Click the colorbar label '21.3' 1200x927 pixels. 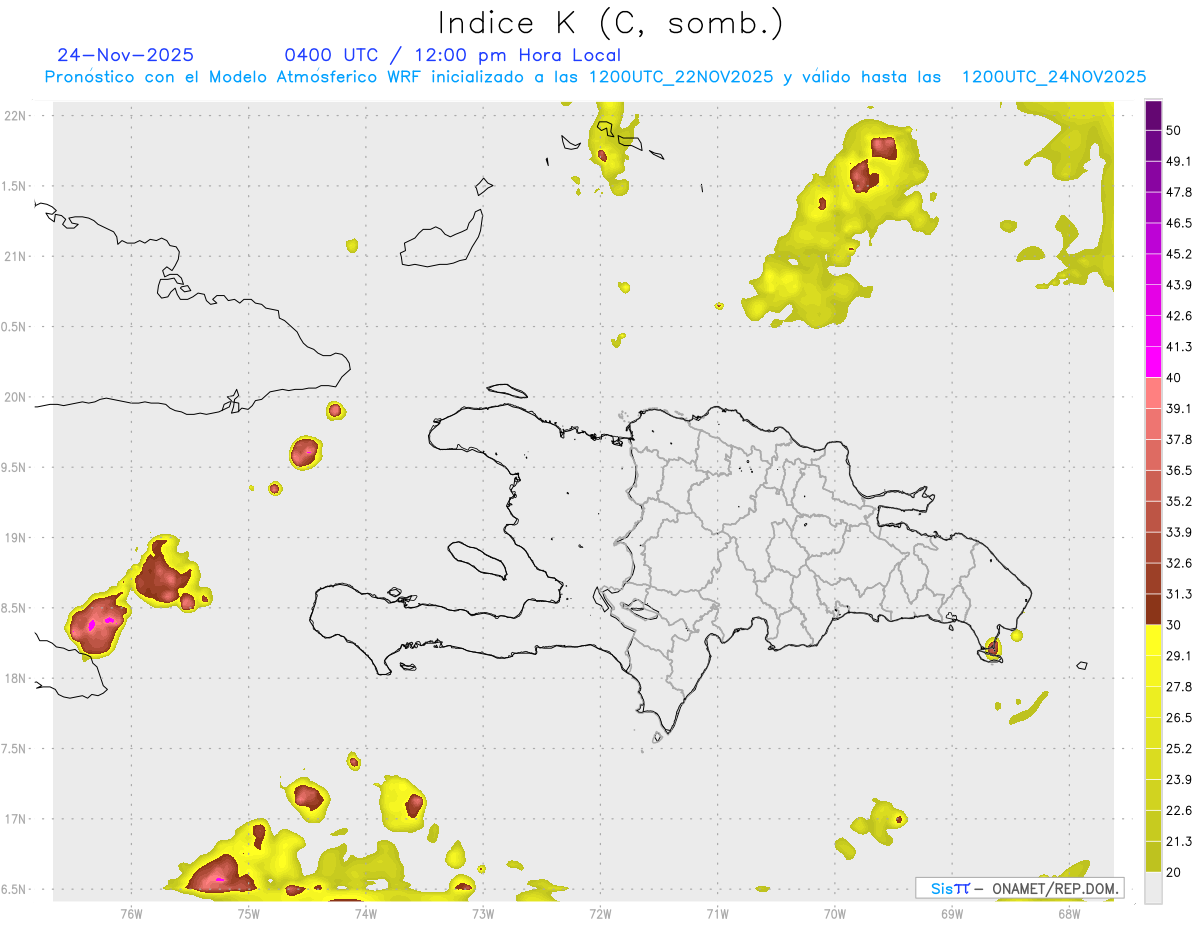tap(1179, 841)
